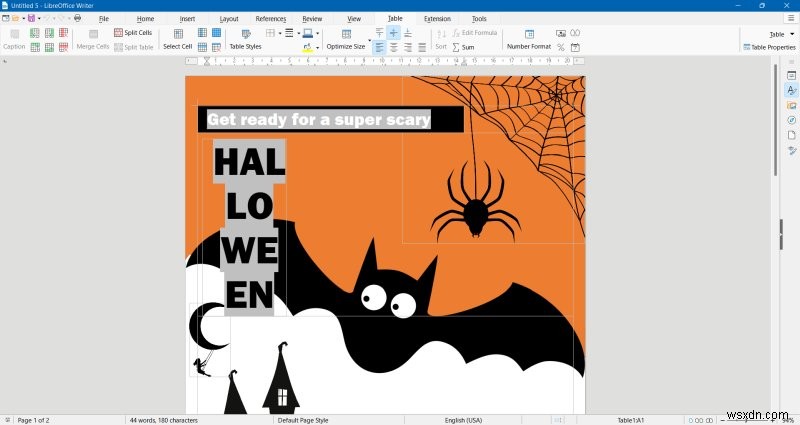800x425 pixels.
Task: Expand the Open folder dropdown arrow
Action: tap(23, 18)
